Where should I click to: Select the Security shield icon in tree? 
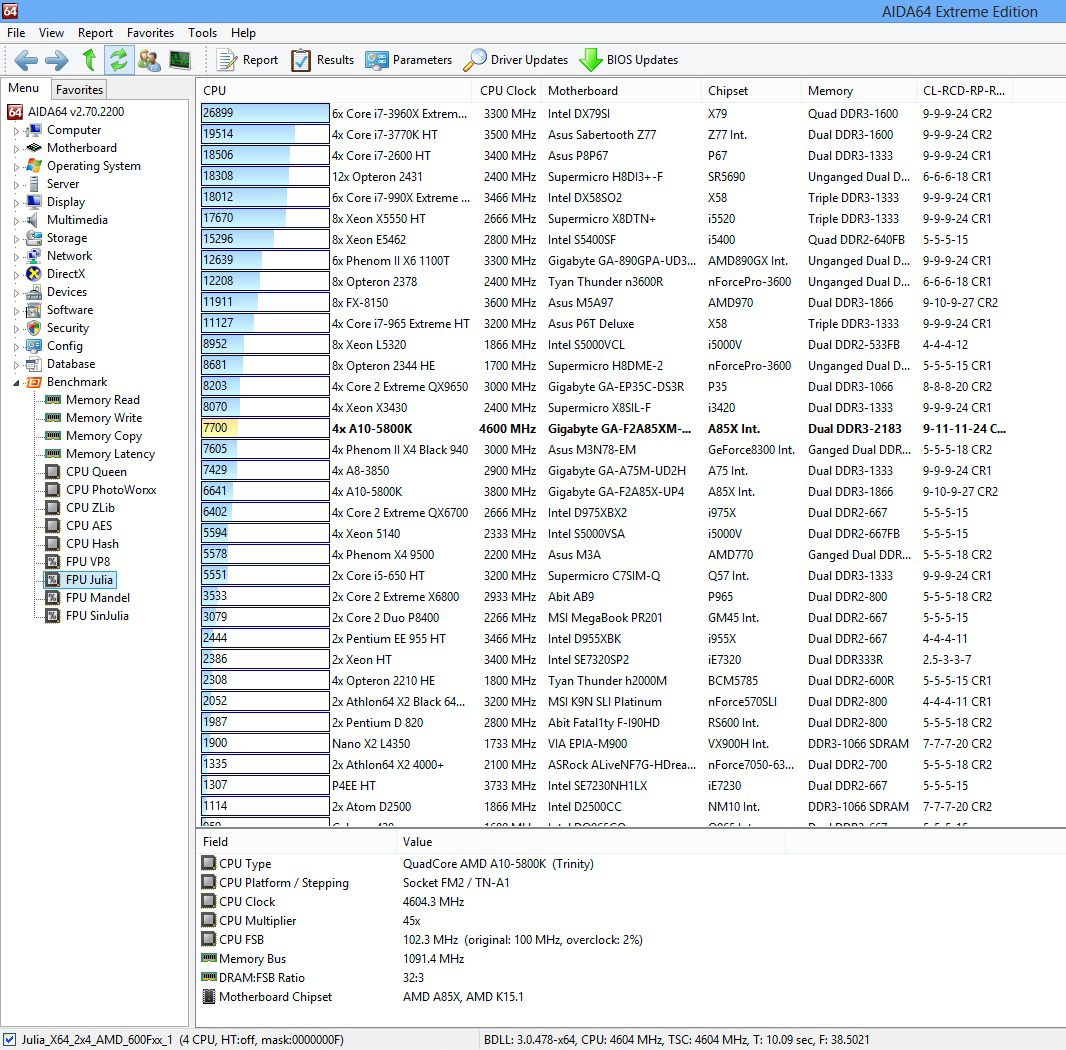click(33, 328)
